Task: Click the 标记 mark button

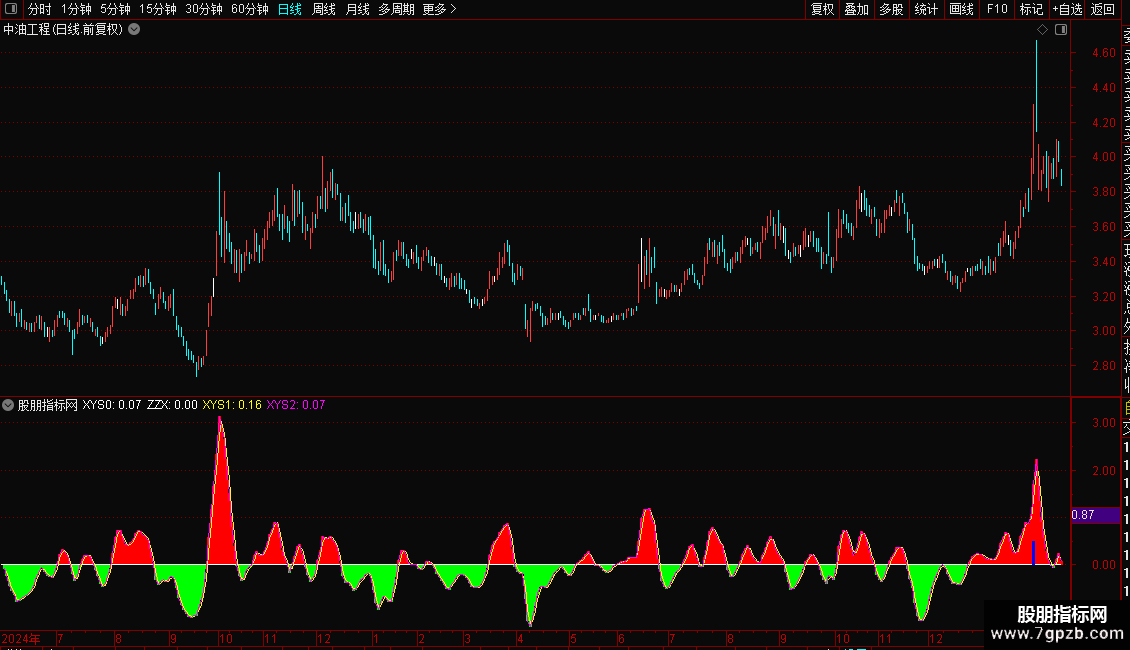Action: pos(1031,9)
